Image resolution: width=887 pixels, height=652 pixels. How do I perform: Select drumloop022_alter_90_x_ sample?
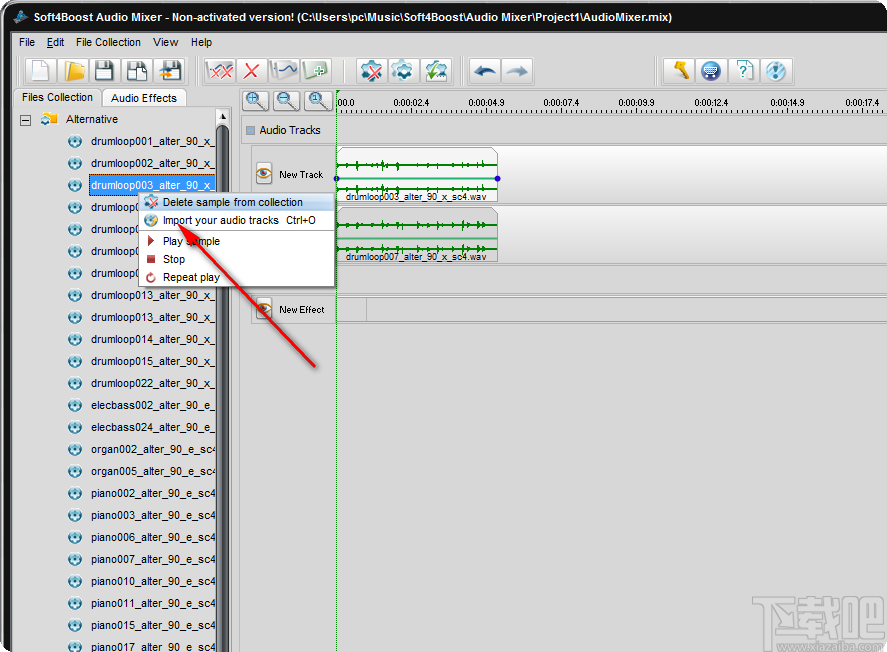pos(152,383)
